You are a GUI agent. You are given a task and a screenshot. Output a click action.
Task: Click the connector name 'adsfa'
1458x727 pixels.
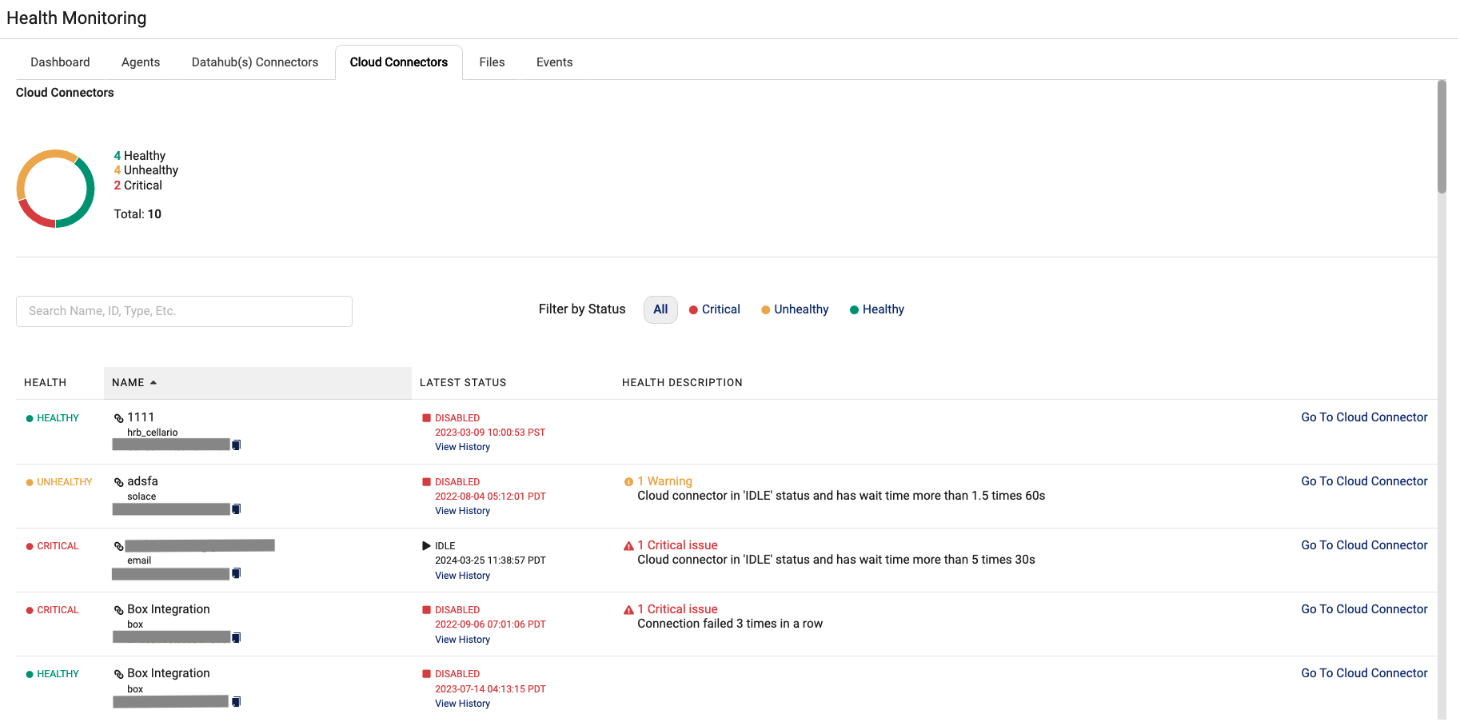coord(143,481)
